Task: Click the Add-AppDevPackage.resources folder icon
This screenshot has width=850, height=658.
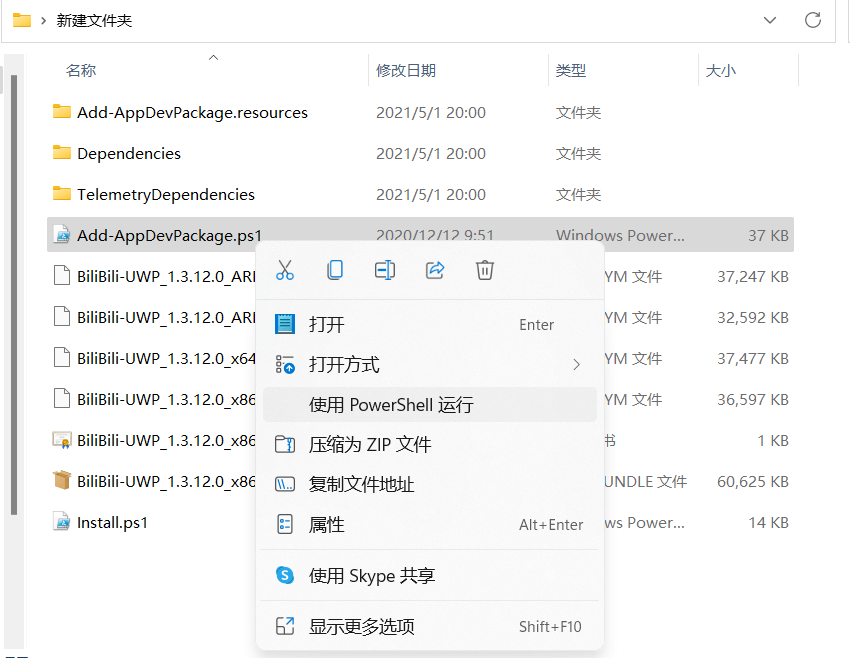Action: [62, 112]
